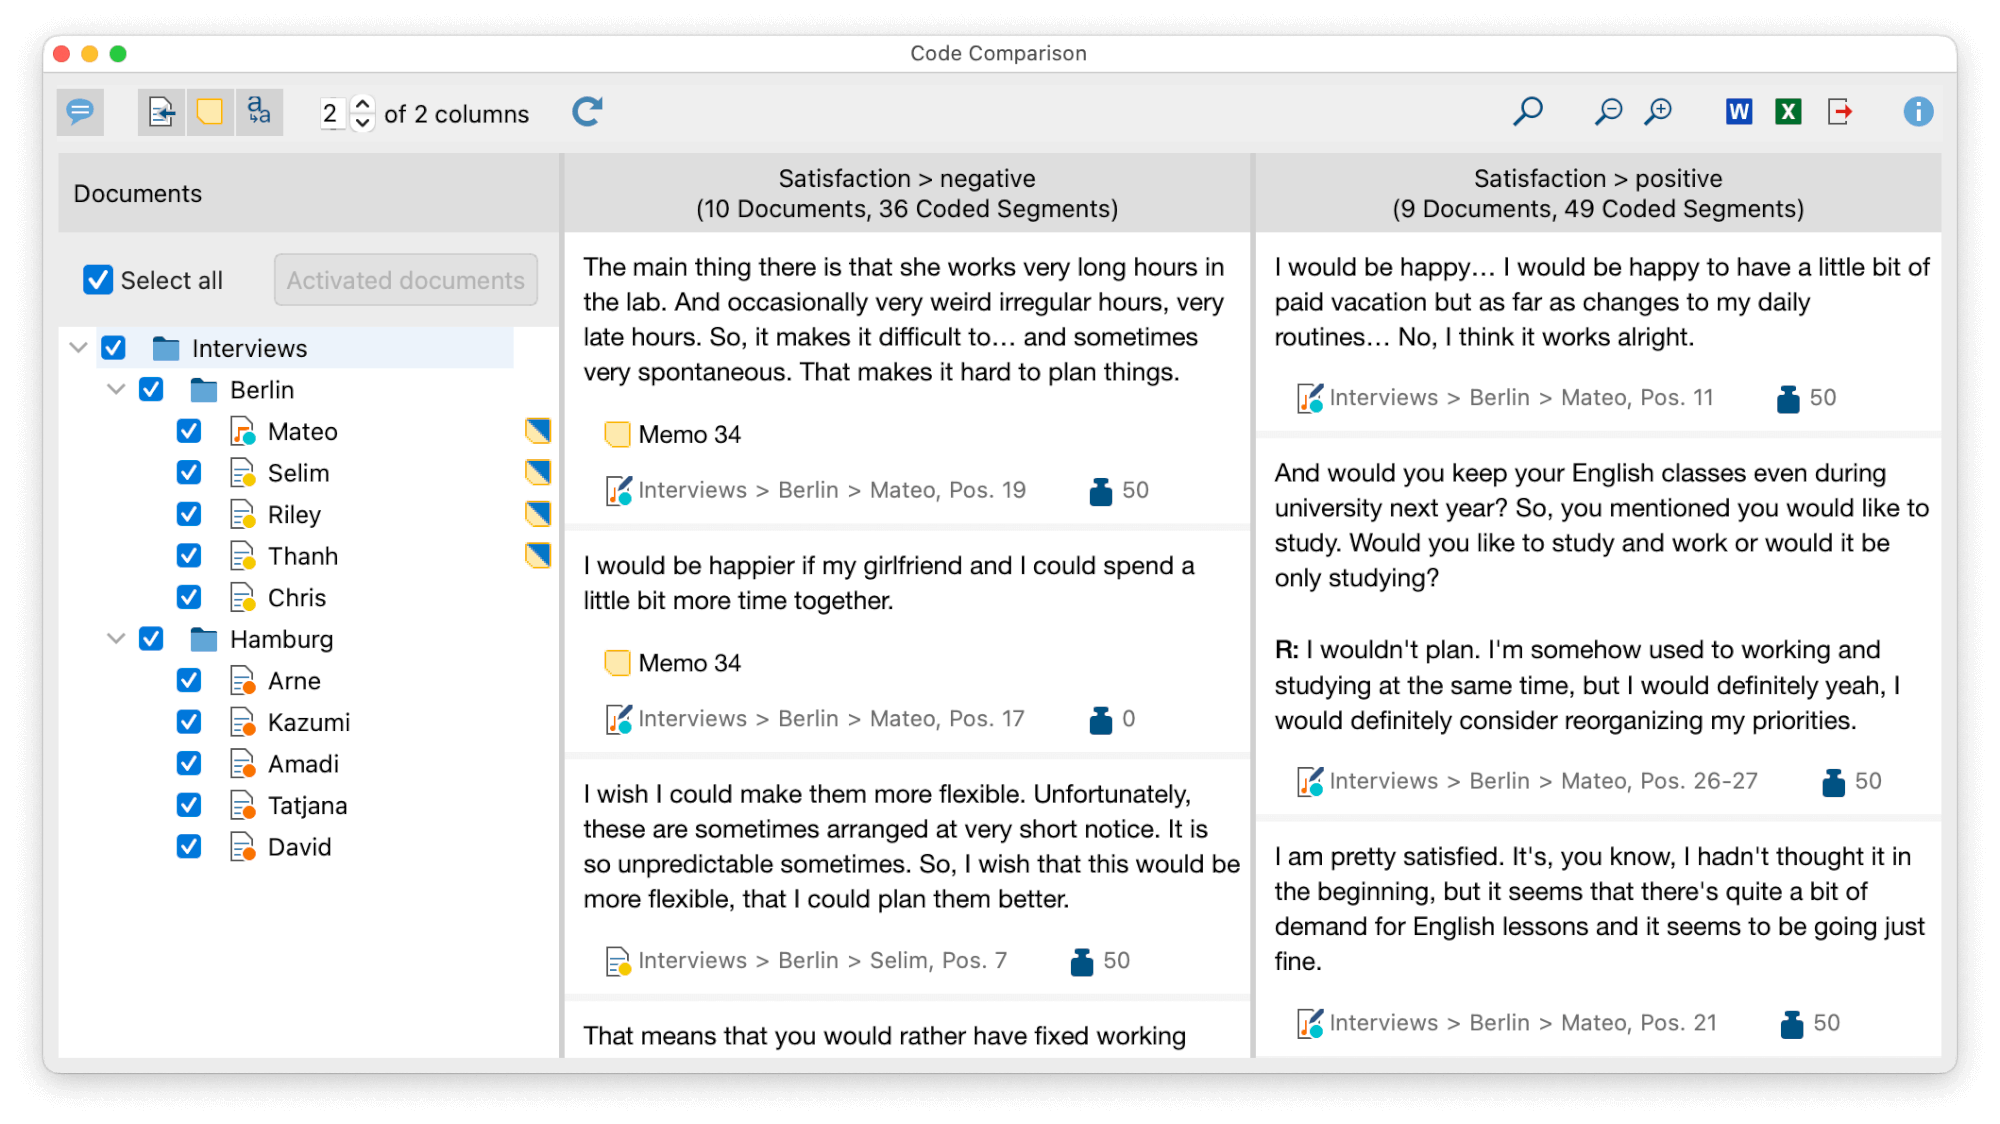Screen dimensions: 2000x1124
Task: Open the info help icon
Action: point(1919,111)
